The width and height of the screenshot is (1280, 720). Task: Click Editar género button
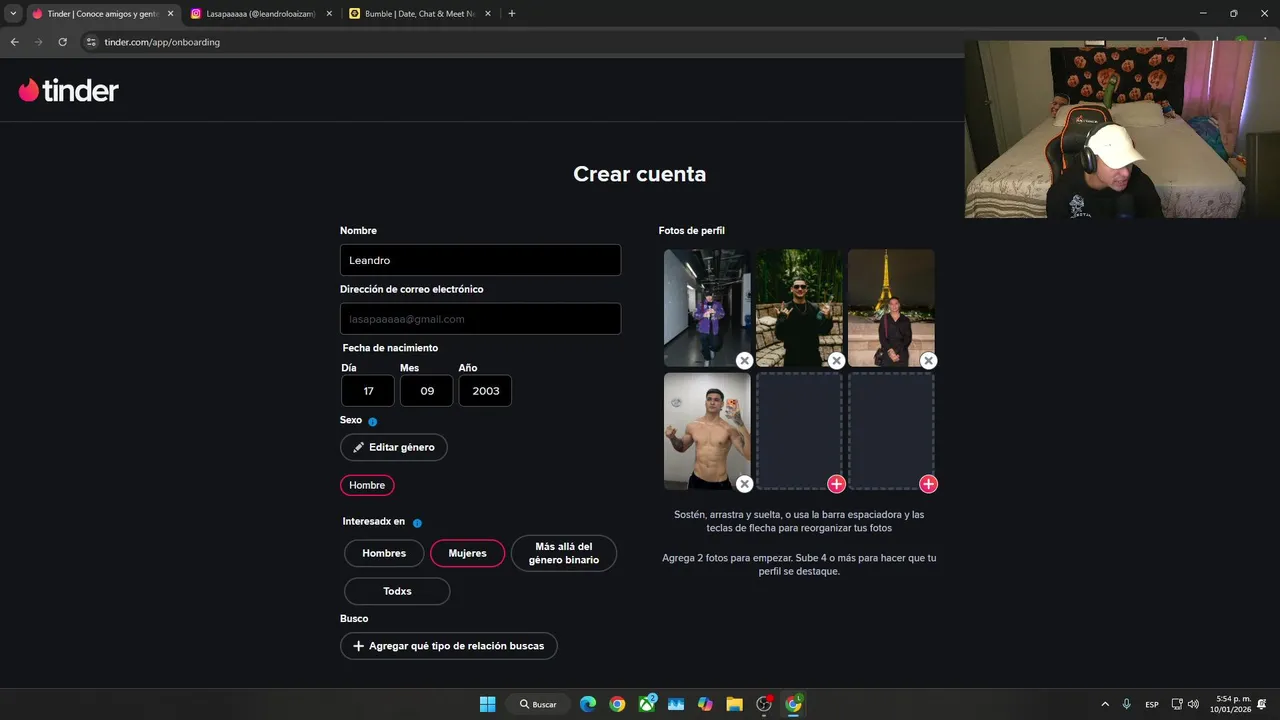tap(393, 447)
